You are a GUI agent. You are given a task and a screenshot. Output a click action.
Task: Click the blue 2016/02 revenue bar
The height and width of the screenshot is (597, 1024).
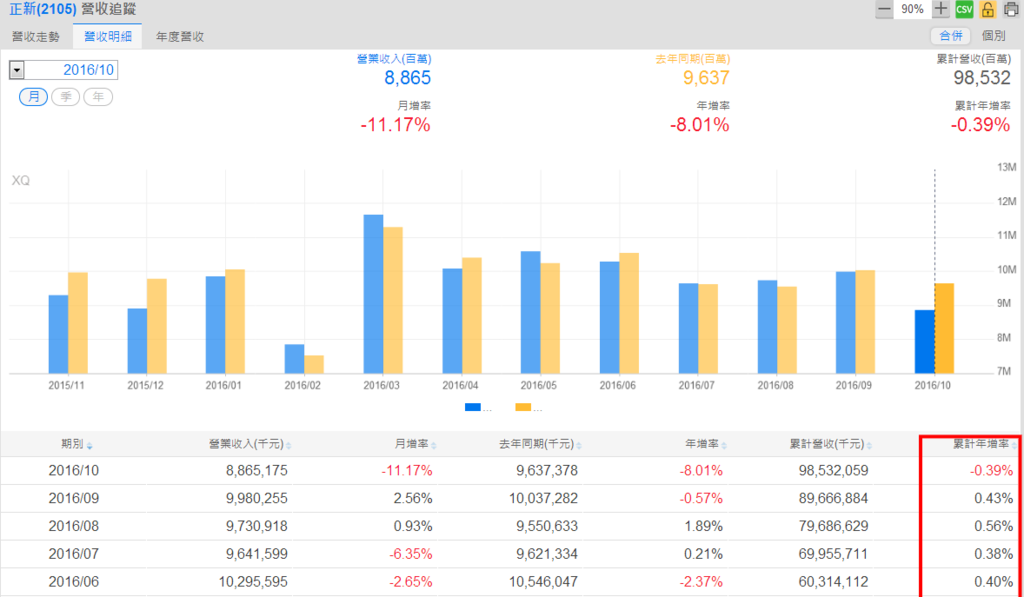point(294,359)
